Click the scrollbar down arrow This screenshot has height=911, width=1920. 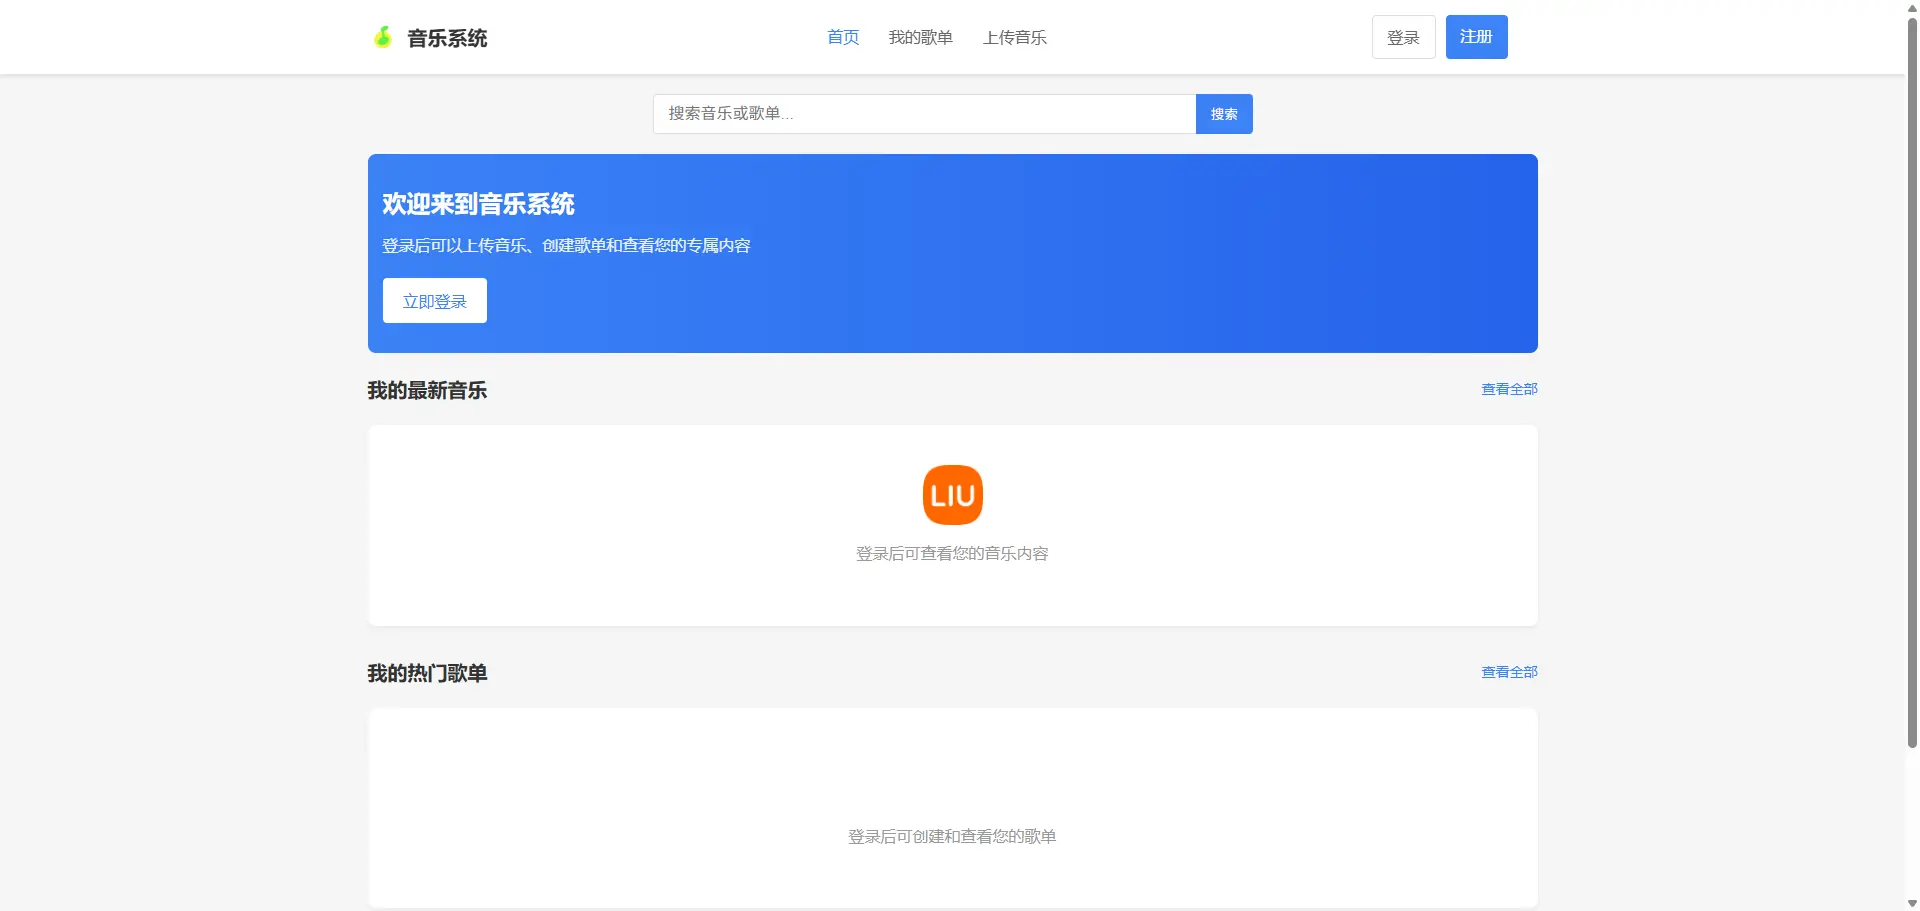coord(1911,902)
